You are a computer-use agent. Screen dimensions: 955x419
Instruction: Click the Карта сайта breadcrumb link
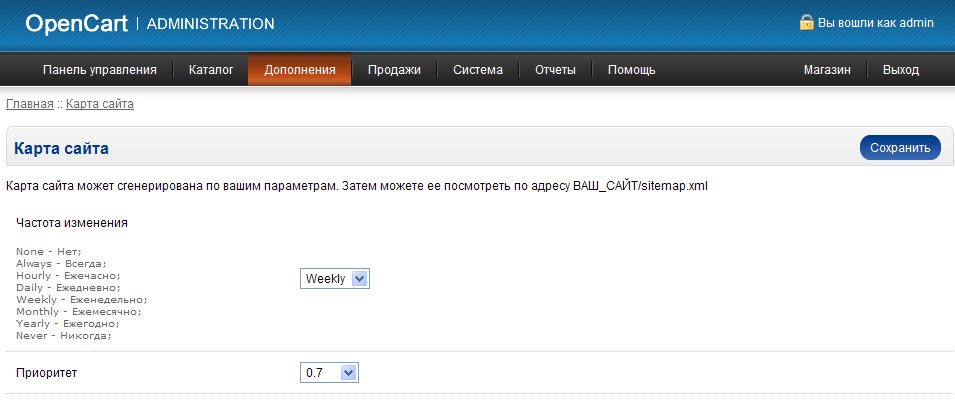tap(100, 103)
